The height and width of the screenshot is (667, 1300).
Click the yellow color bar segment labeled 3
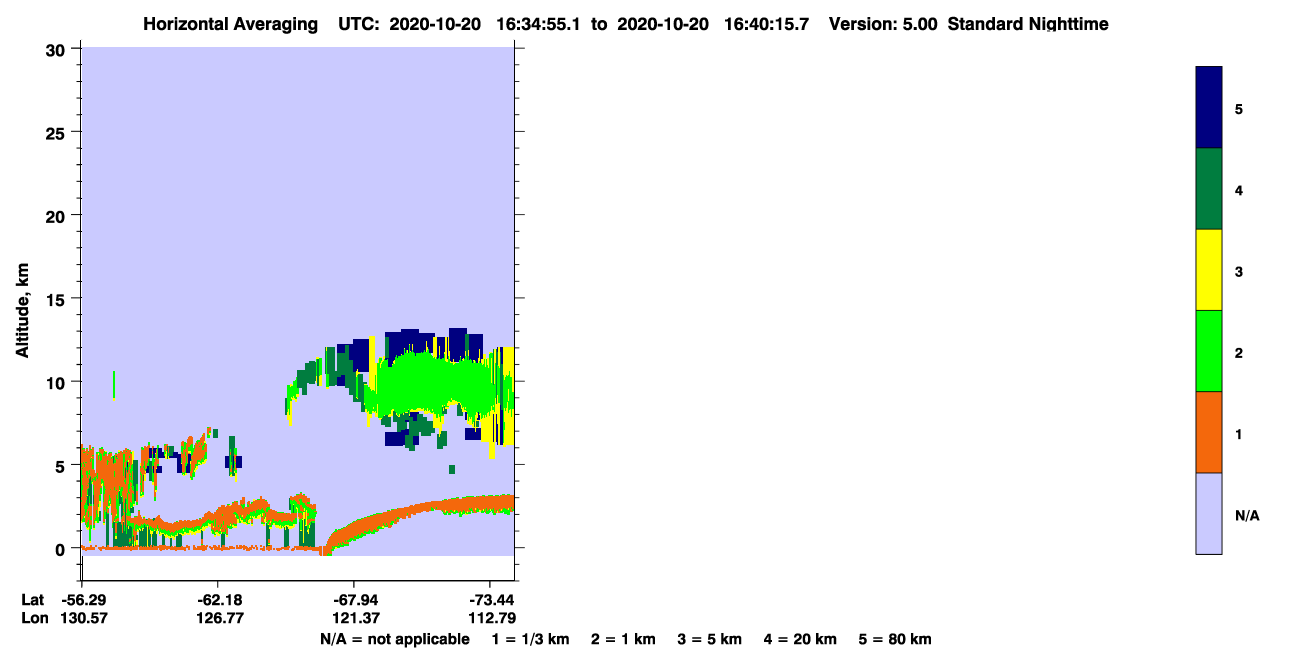tap(1209, 270)
